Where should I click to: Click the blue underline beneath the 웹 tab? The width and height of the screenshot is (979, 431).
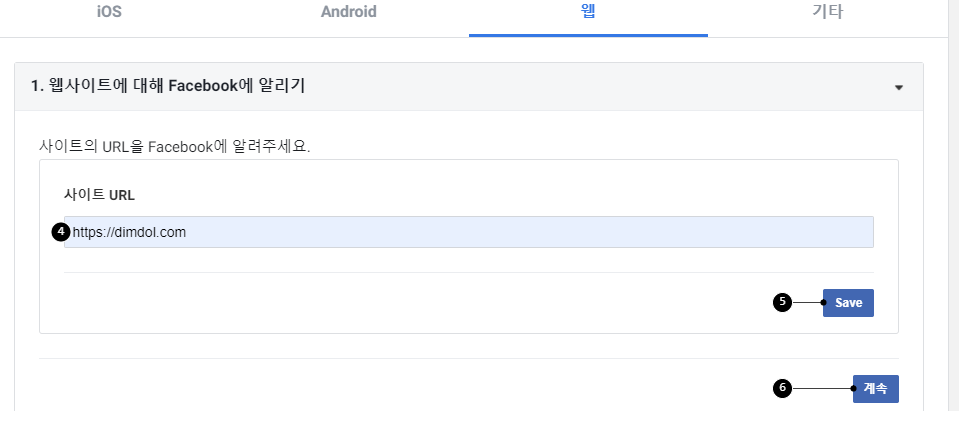tap(588, 36)
